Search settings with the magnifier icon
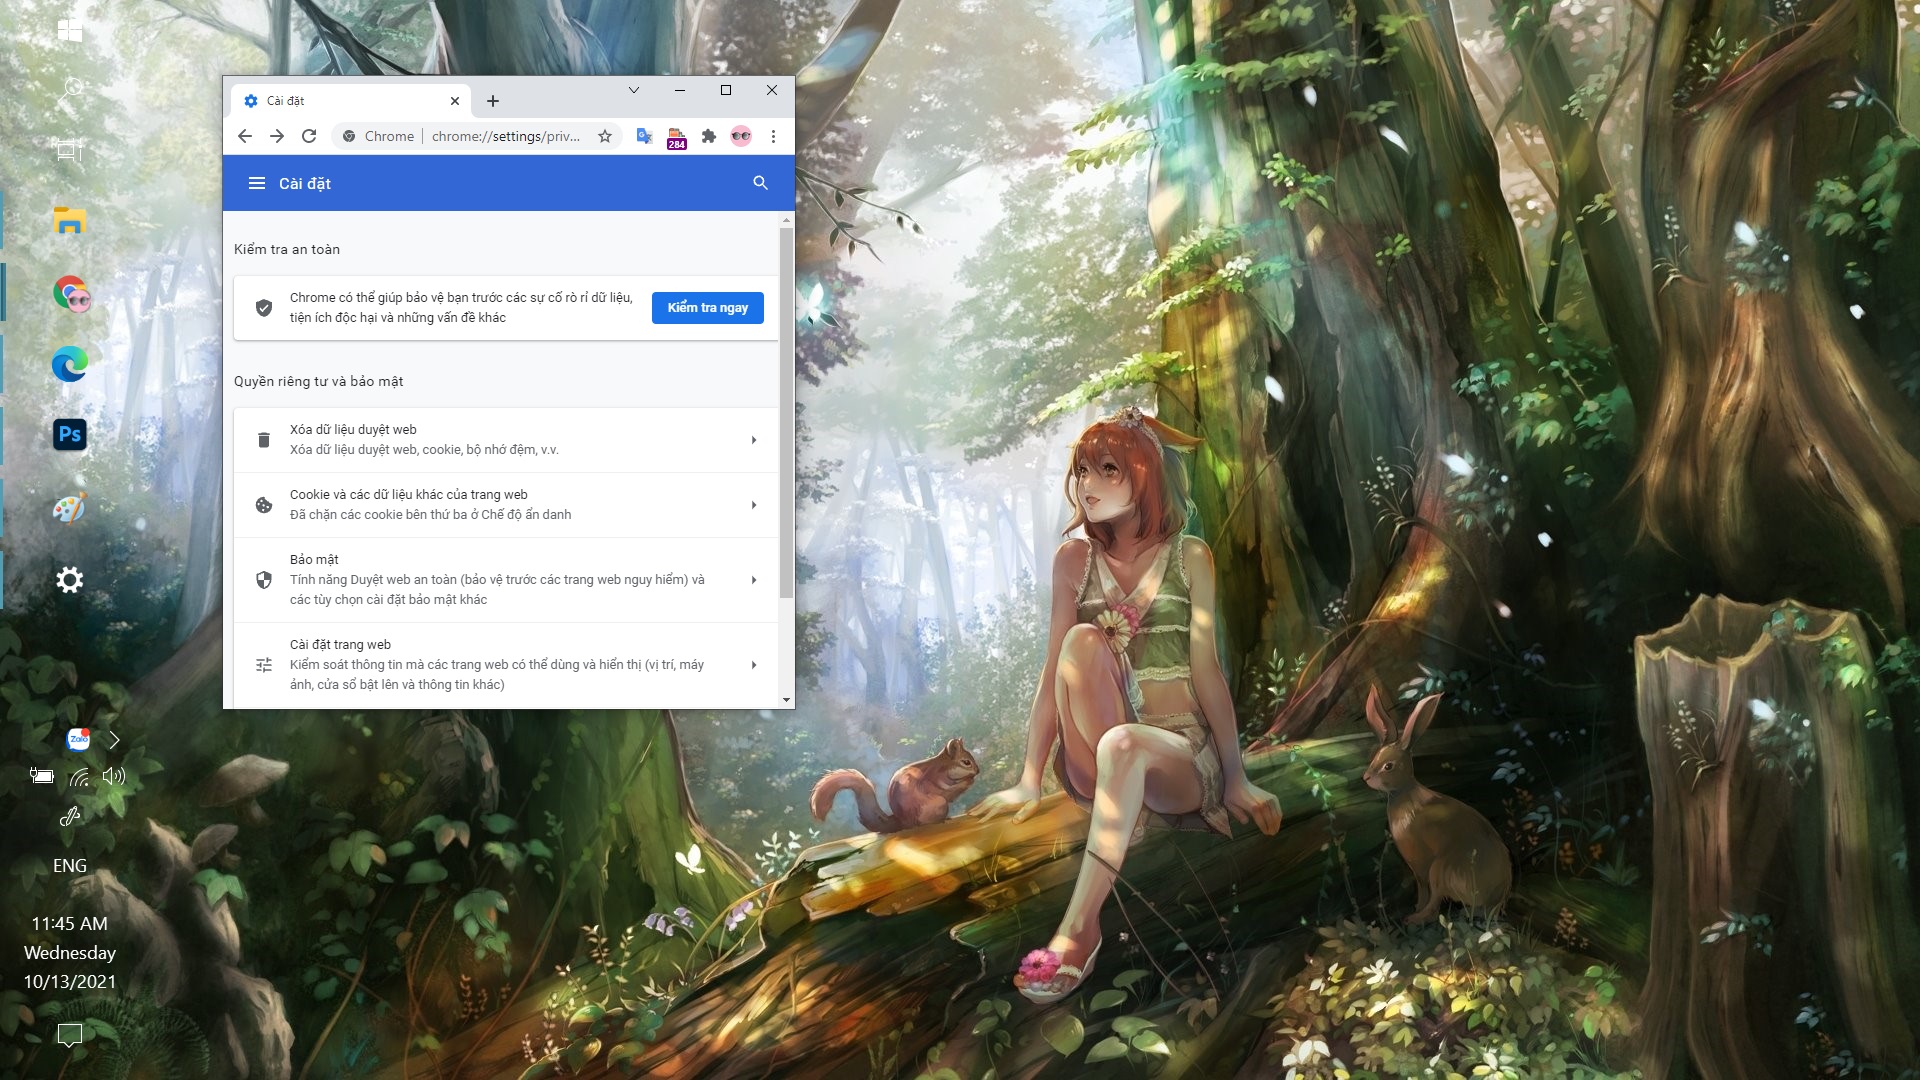This screenshot has height=1080, width=1920. pos(760,183)
